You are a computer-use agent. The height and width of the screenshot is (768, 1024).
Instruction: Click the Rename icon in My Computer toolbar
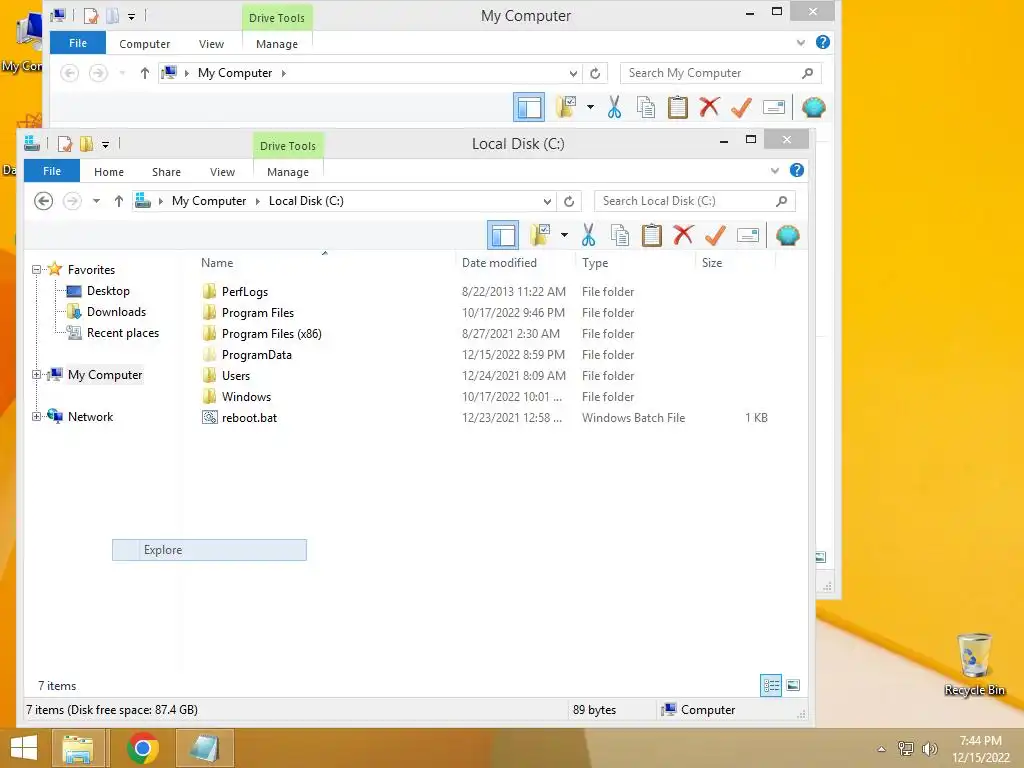[x=774, y=107]
